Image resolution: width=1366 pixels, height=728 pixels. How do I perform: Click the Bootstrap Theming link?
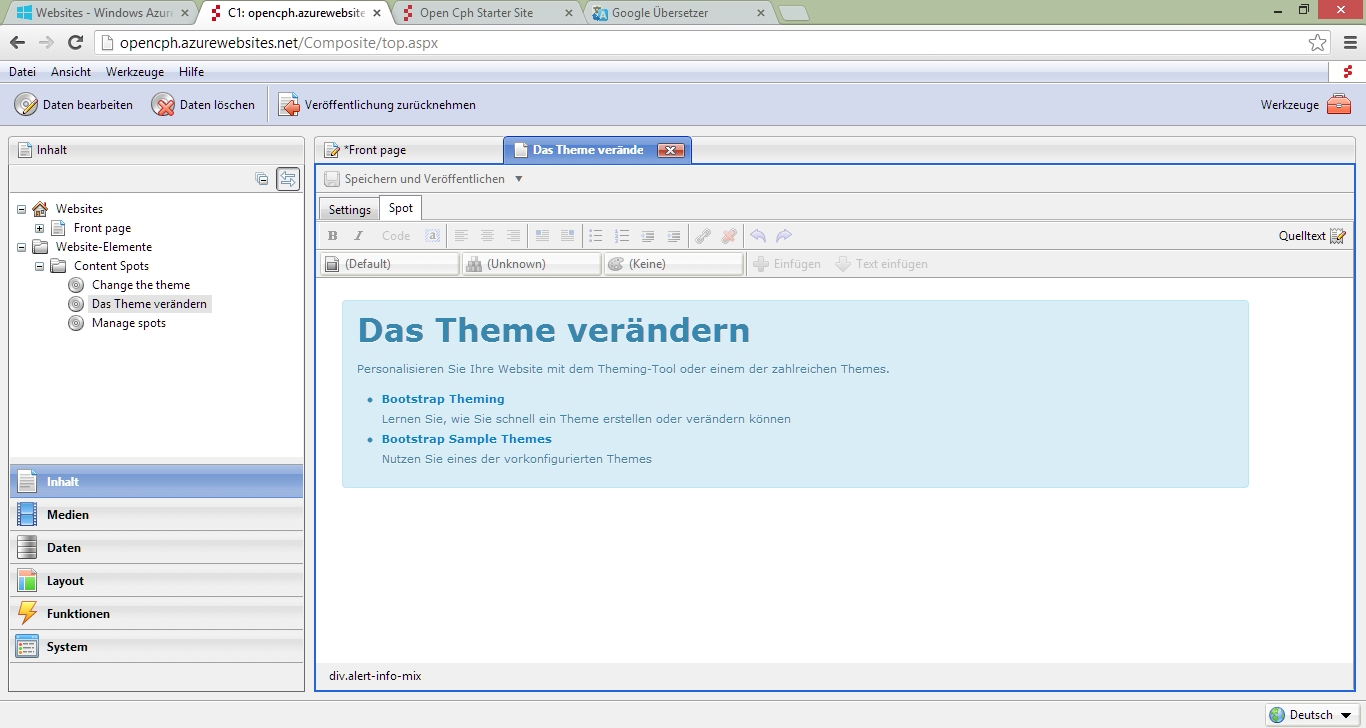[443, 399]
